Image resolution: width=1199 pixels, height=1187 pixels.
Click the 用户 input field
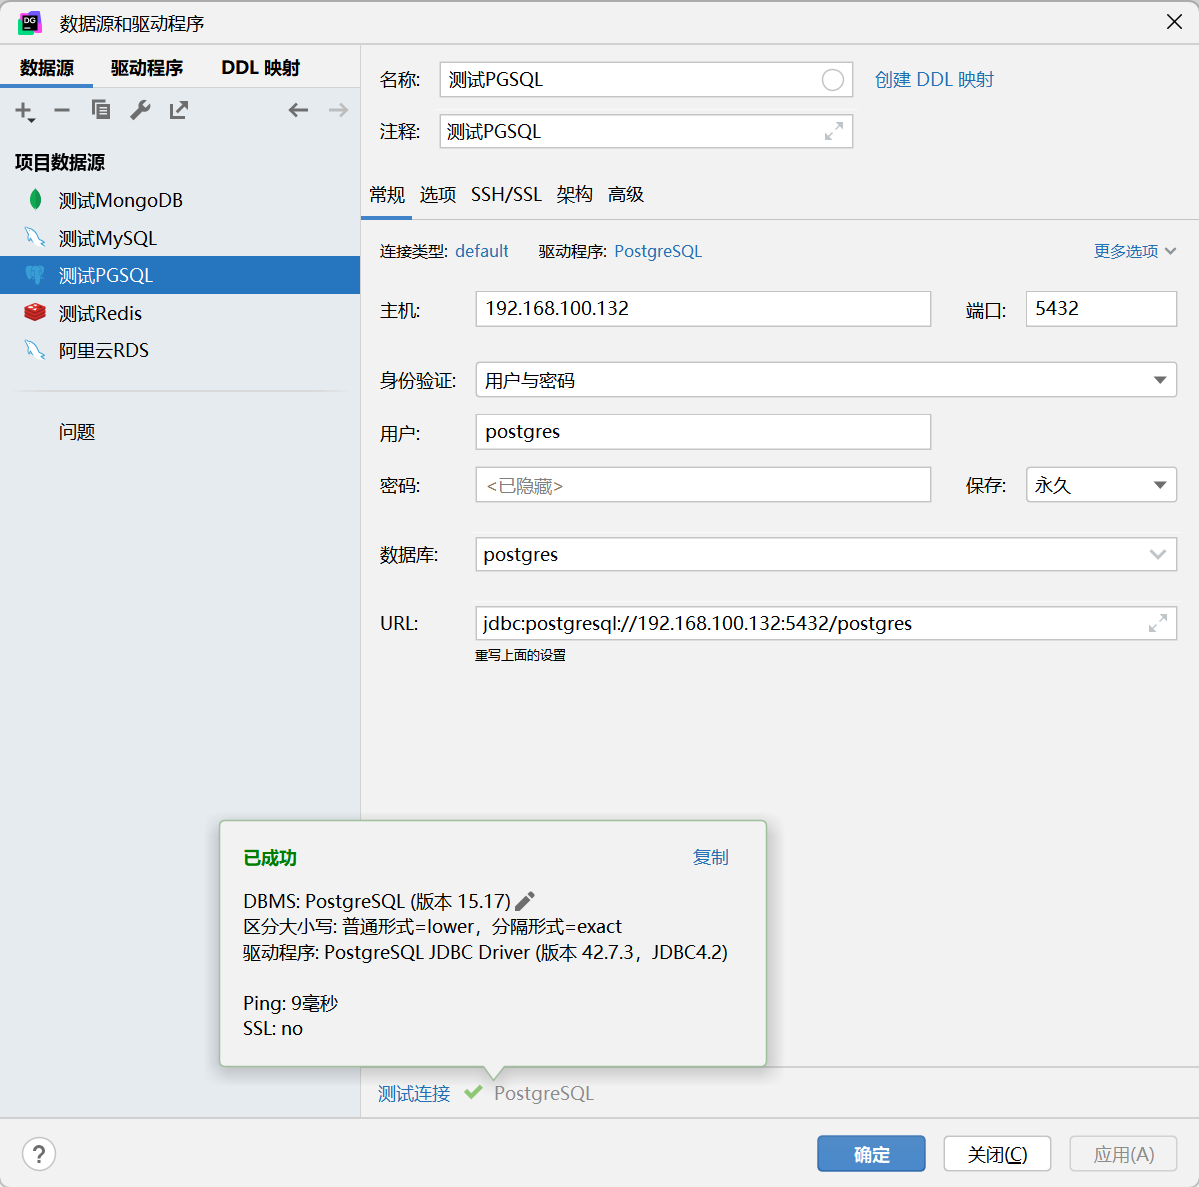coord(703,432)
